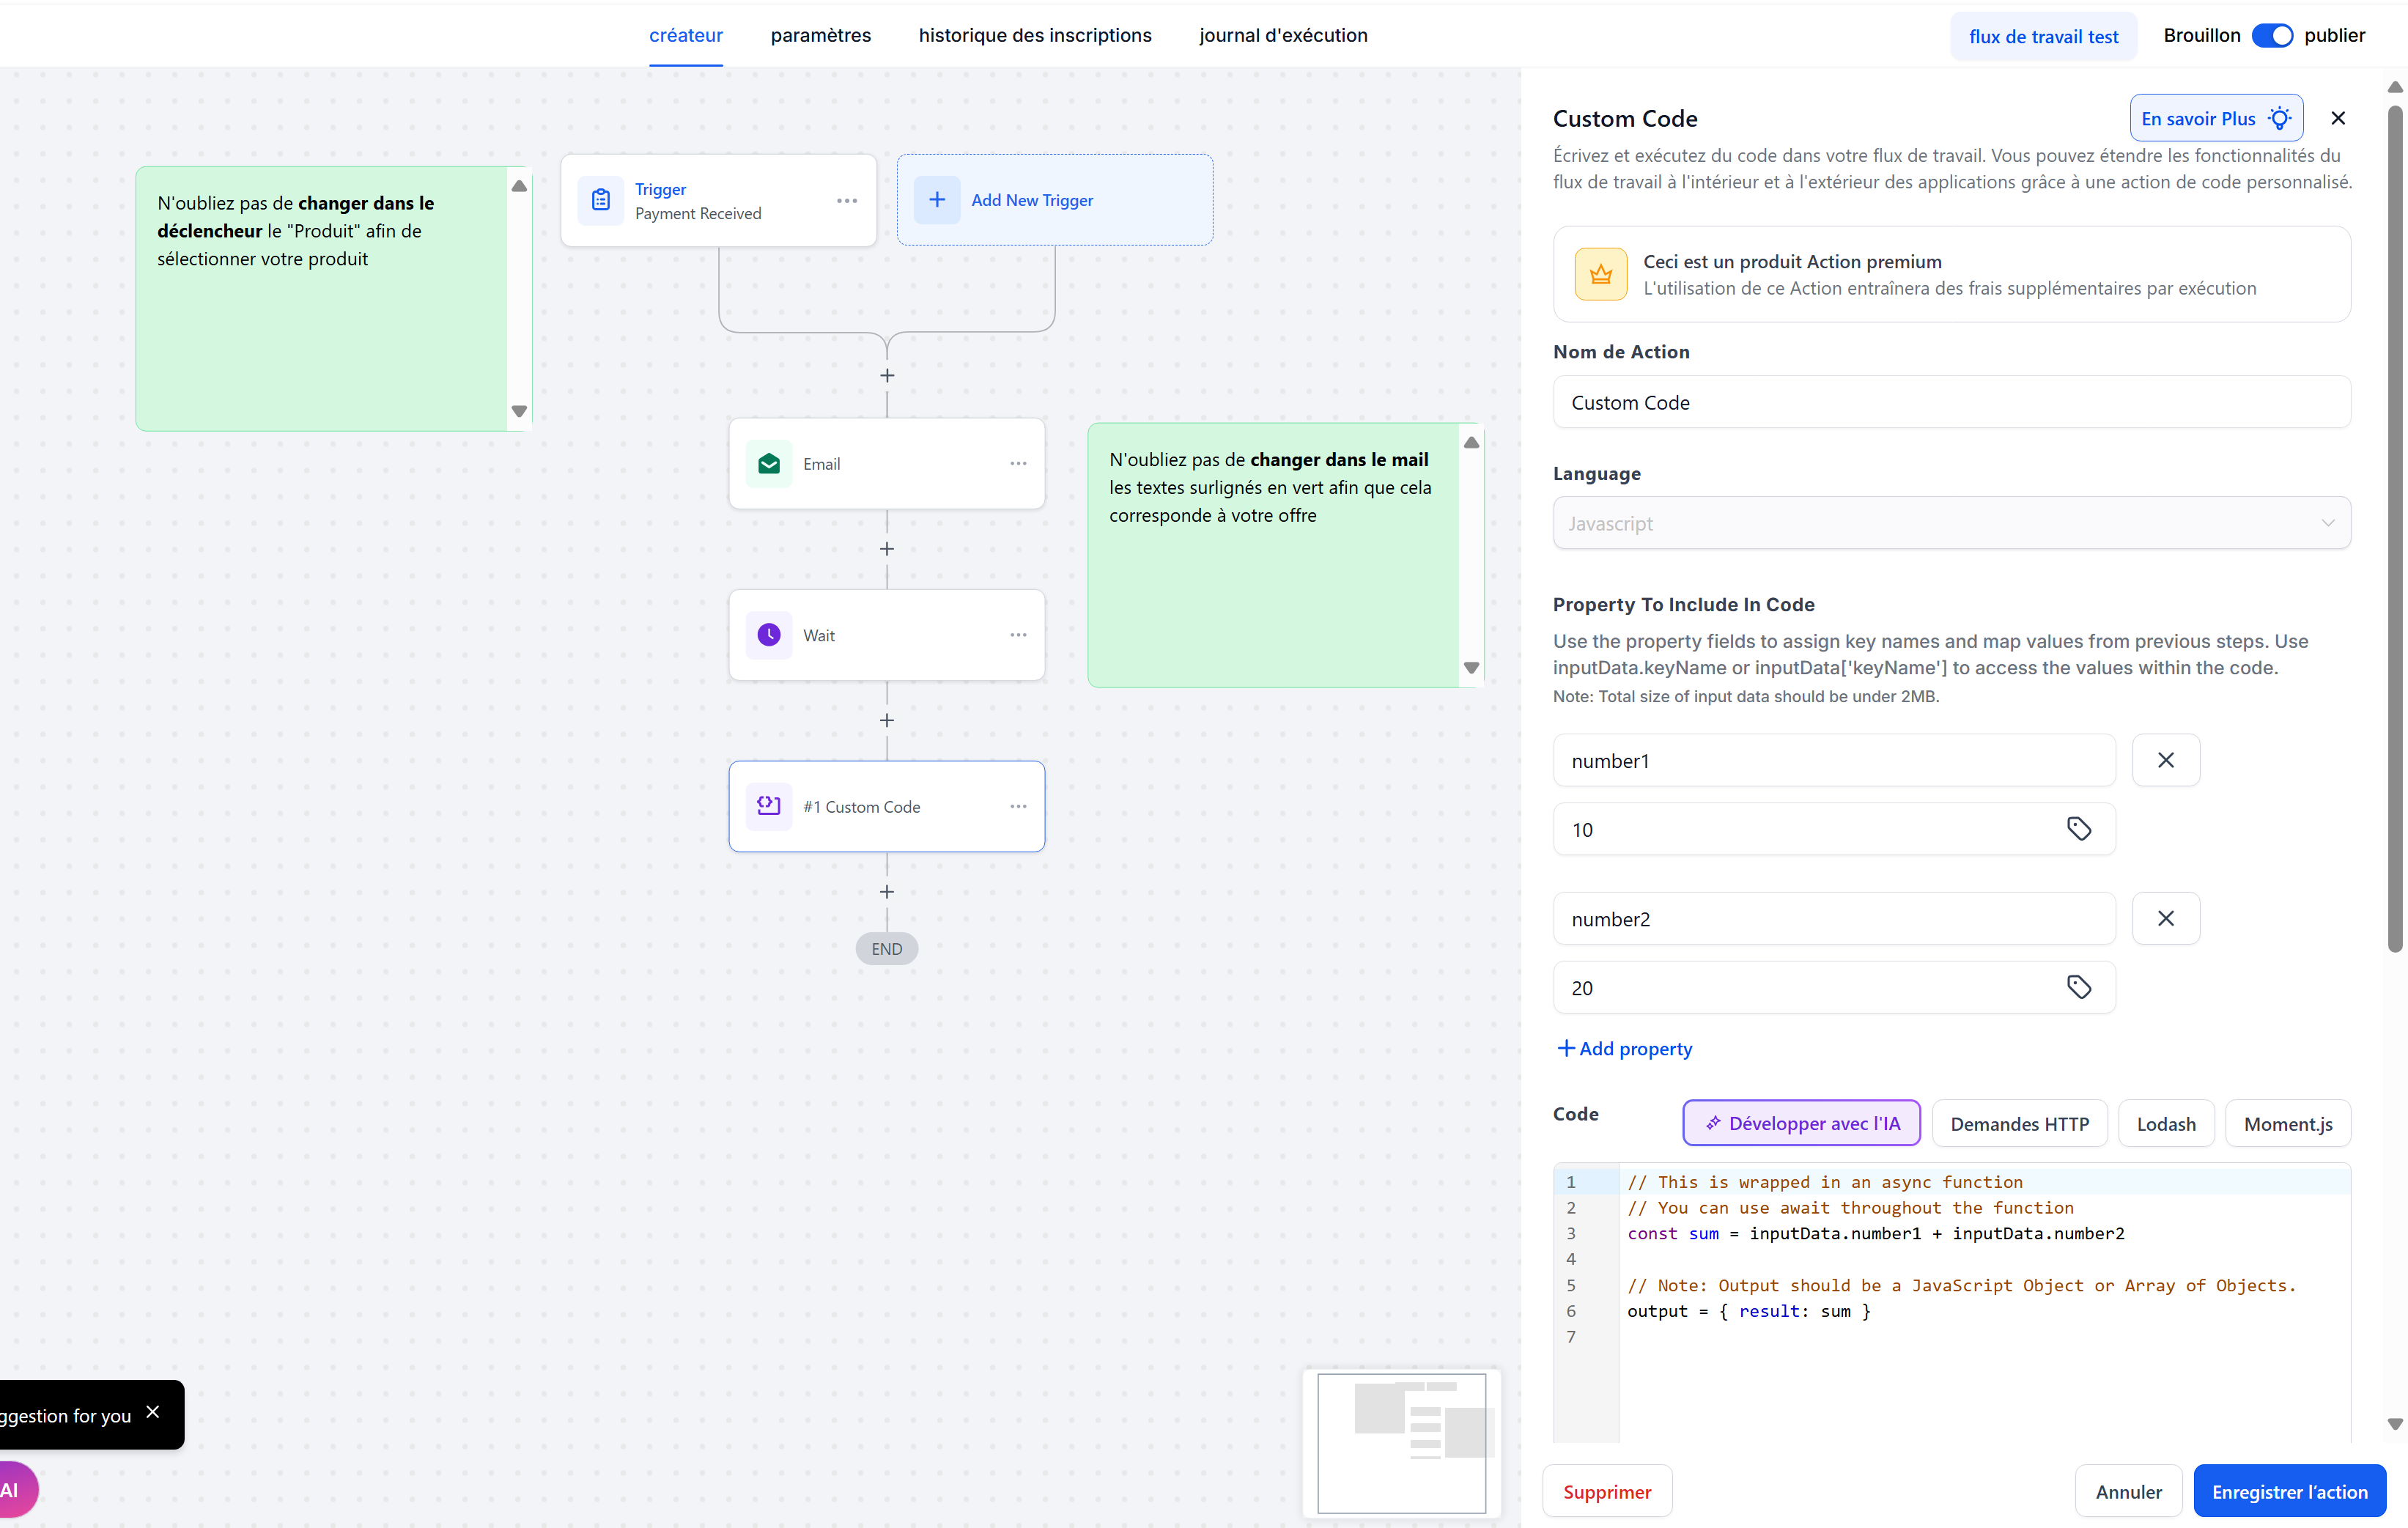2408x1528 pixels.
Task: Dismiss the suggestion for you popup
Action: point(153,1412)
